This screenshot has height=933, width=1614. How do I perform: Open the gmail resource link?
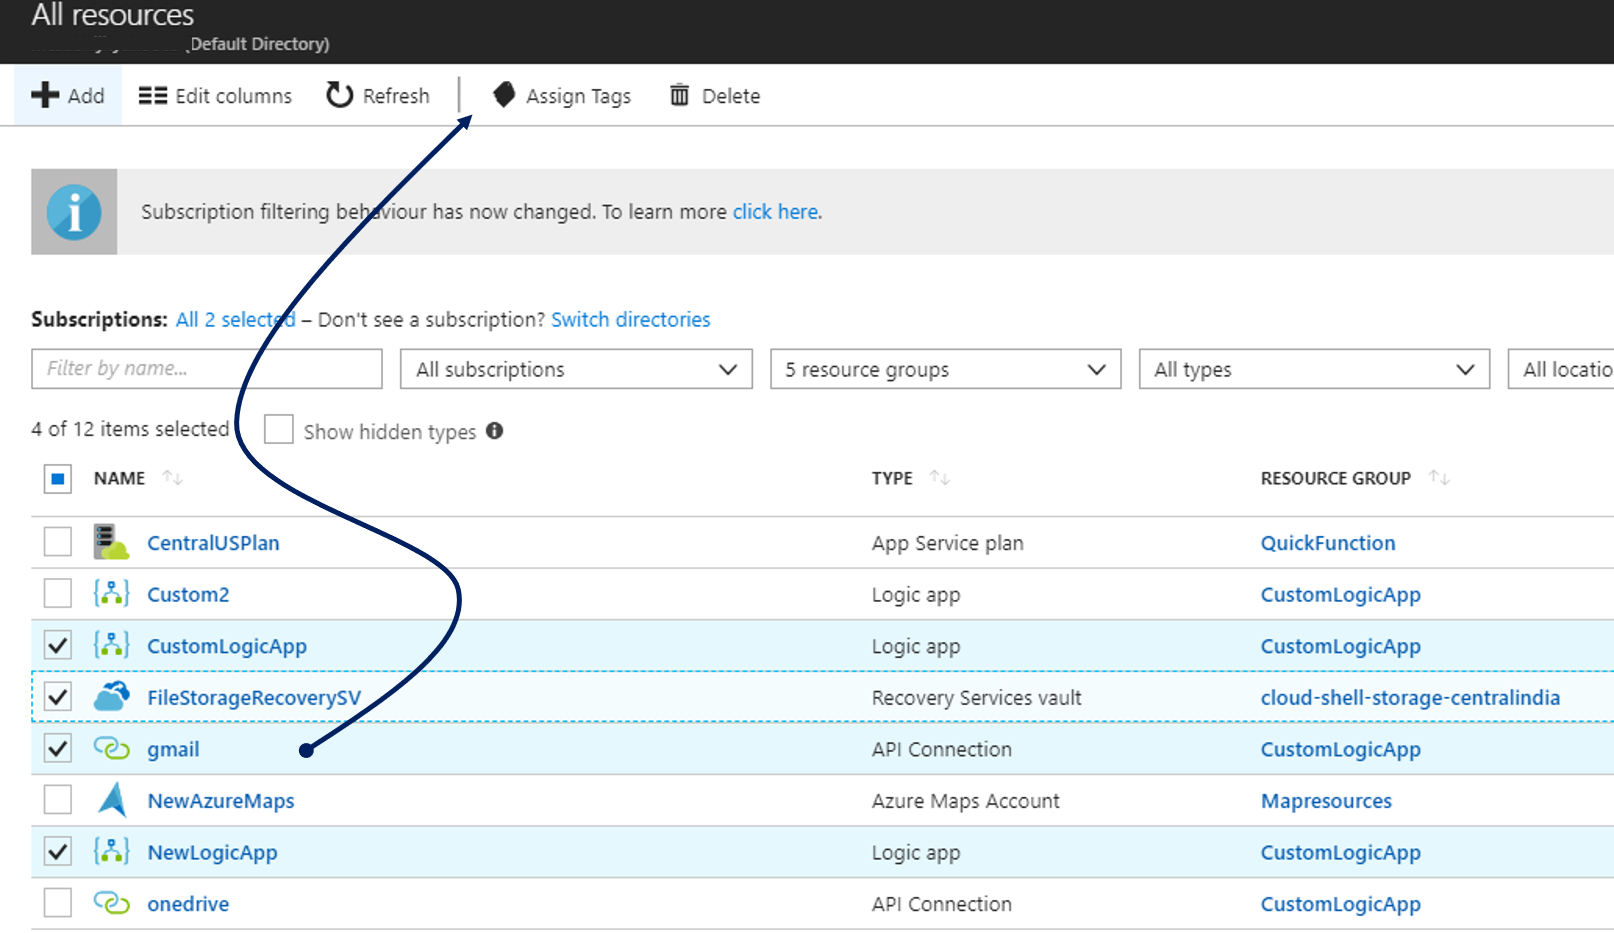[x=173, y=749]
